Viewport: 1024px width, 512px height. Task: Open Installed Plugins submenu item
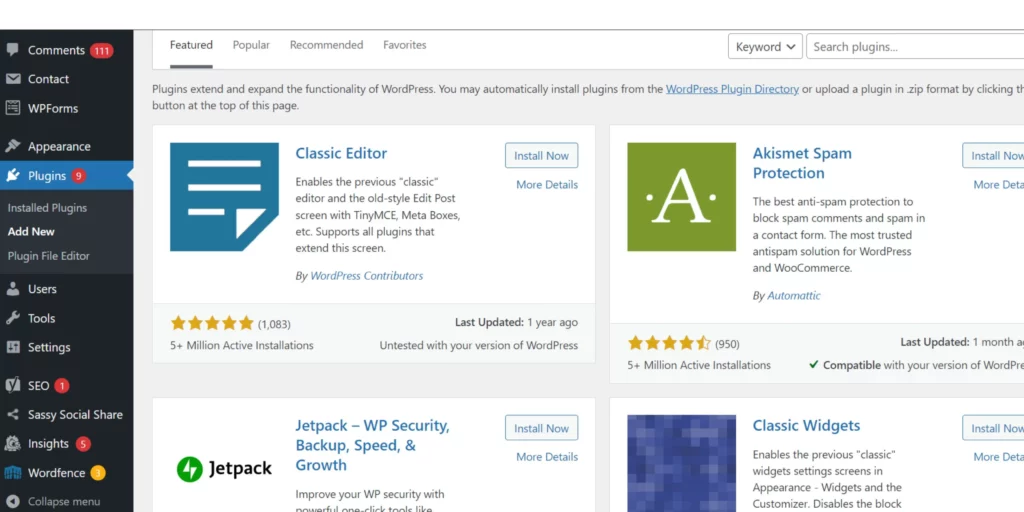[47, 208]
